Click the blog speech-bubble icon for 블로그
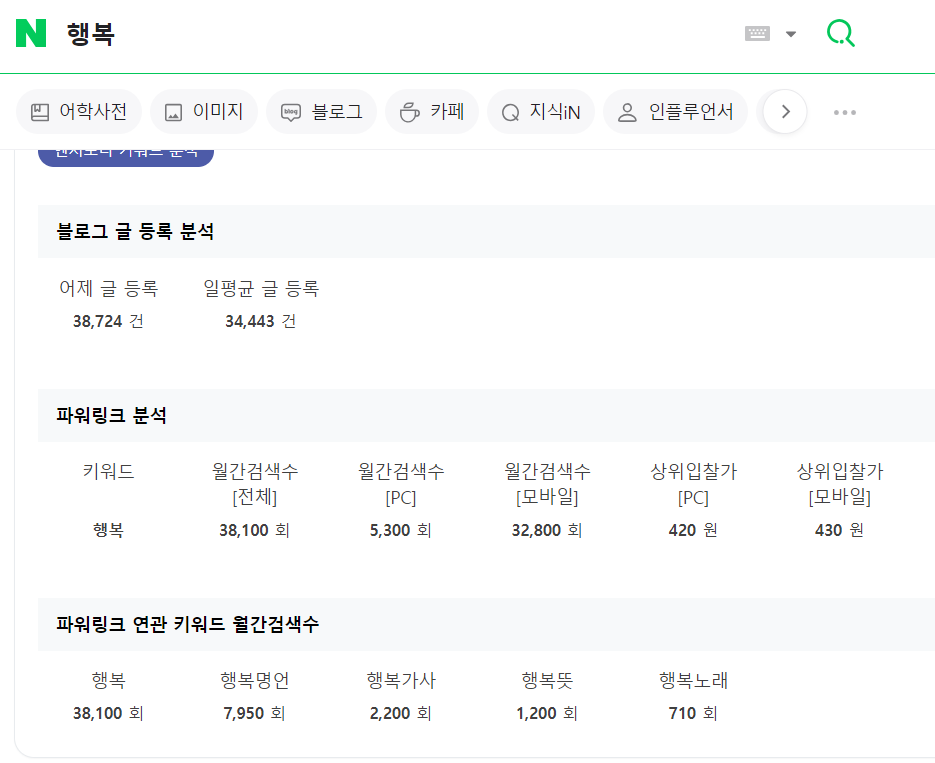Image resolution: width=935 pixels, height=763 pixels. (291, 112)
